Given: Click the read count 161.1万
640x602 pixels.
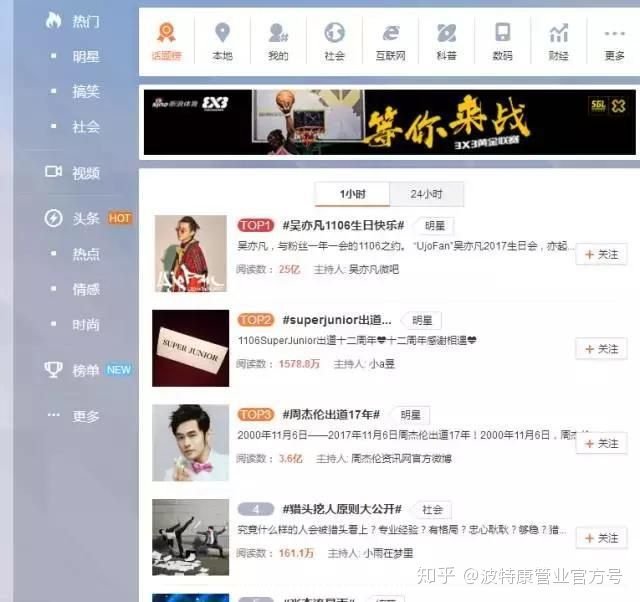Looking at the screenshot, I should pyautogui.click(x=296, y=553).
